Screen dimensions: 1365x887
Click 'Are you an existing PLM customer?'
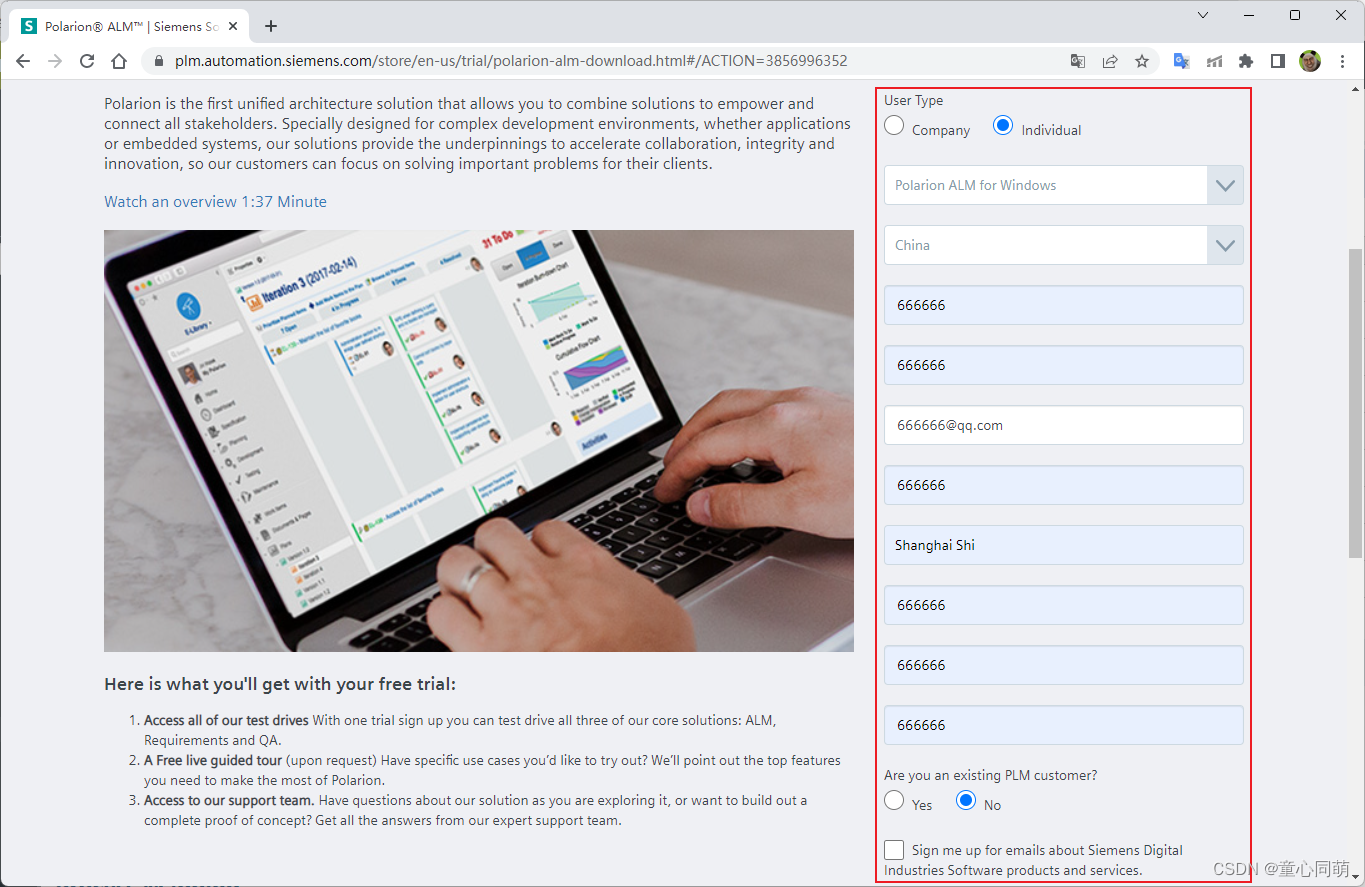(x=990, y=775)
